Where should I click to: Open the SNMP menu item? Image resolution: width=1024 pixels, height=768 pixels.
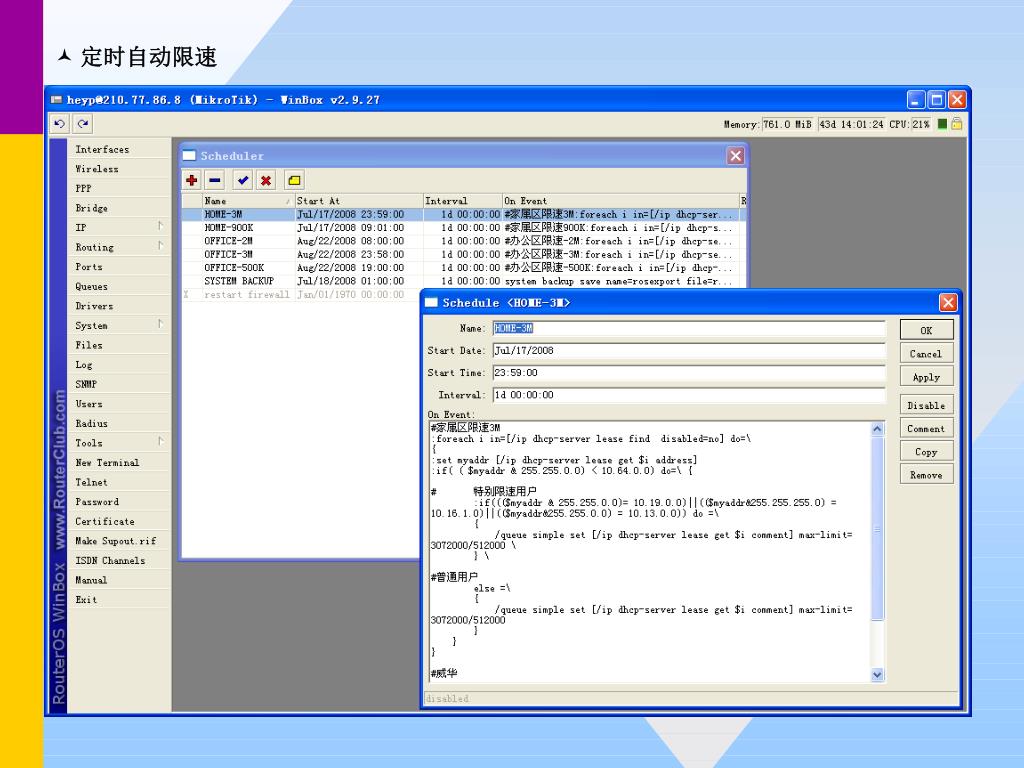click(x=118, y=385)
